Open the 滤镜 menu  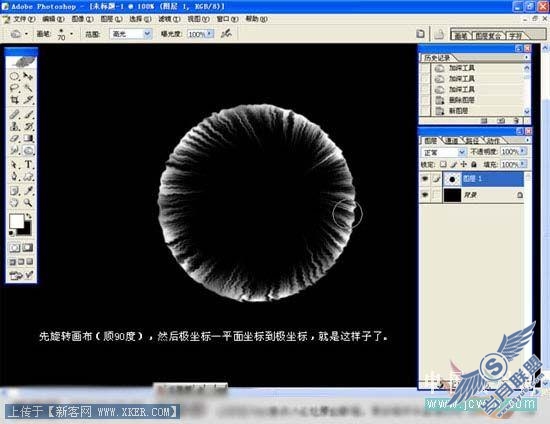[x=169, y=19]
